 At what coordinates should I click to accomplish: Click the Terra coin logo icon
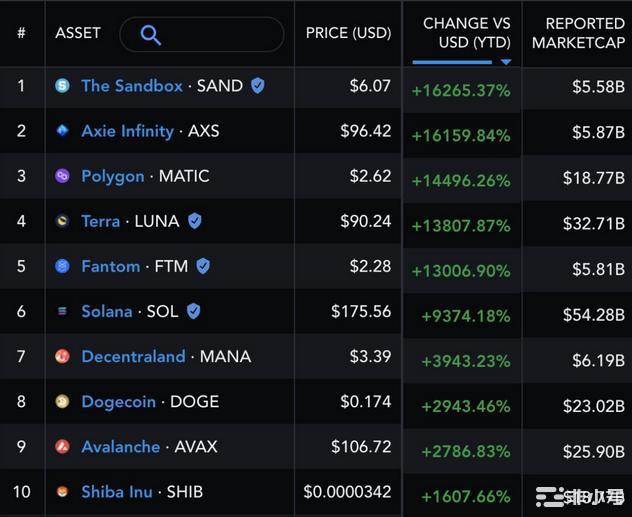pos(62,221)
